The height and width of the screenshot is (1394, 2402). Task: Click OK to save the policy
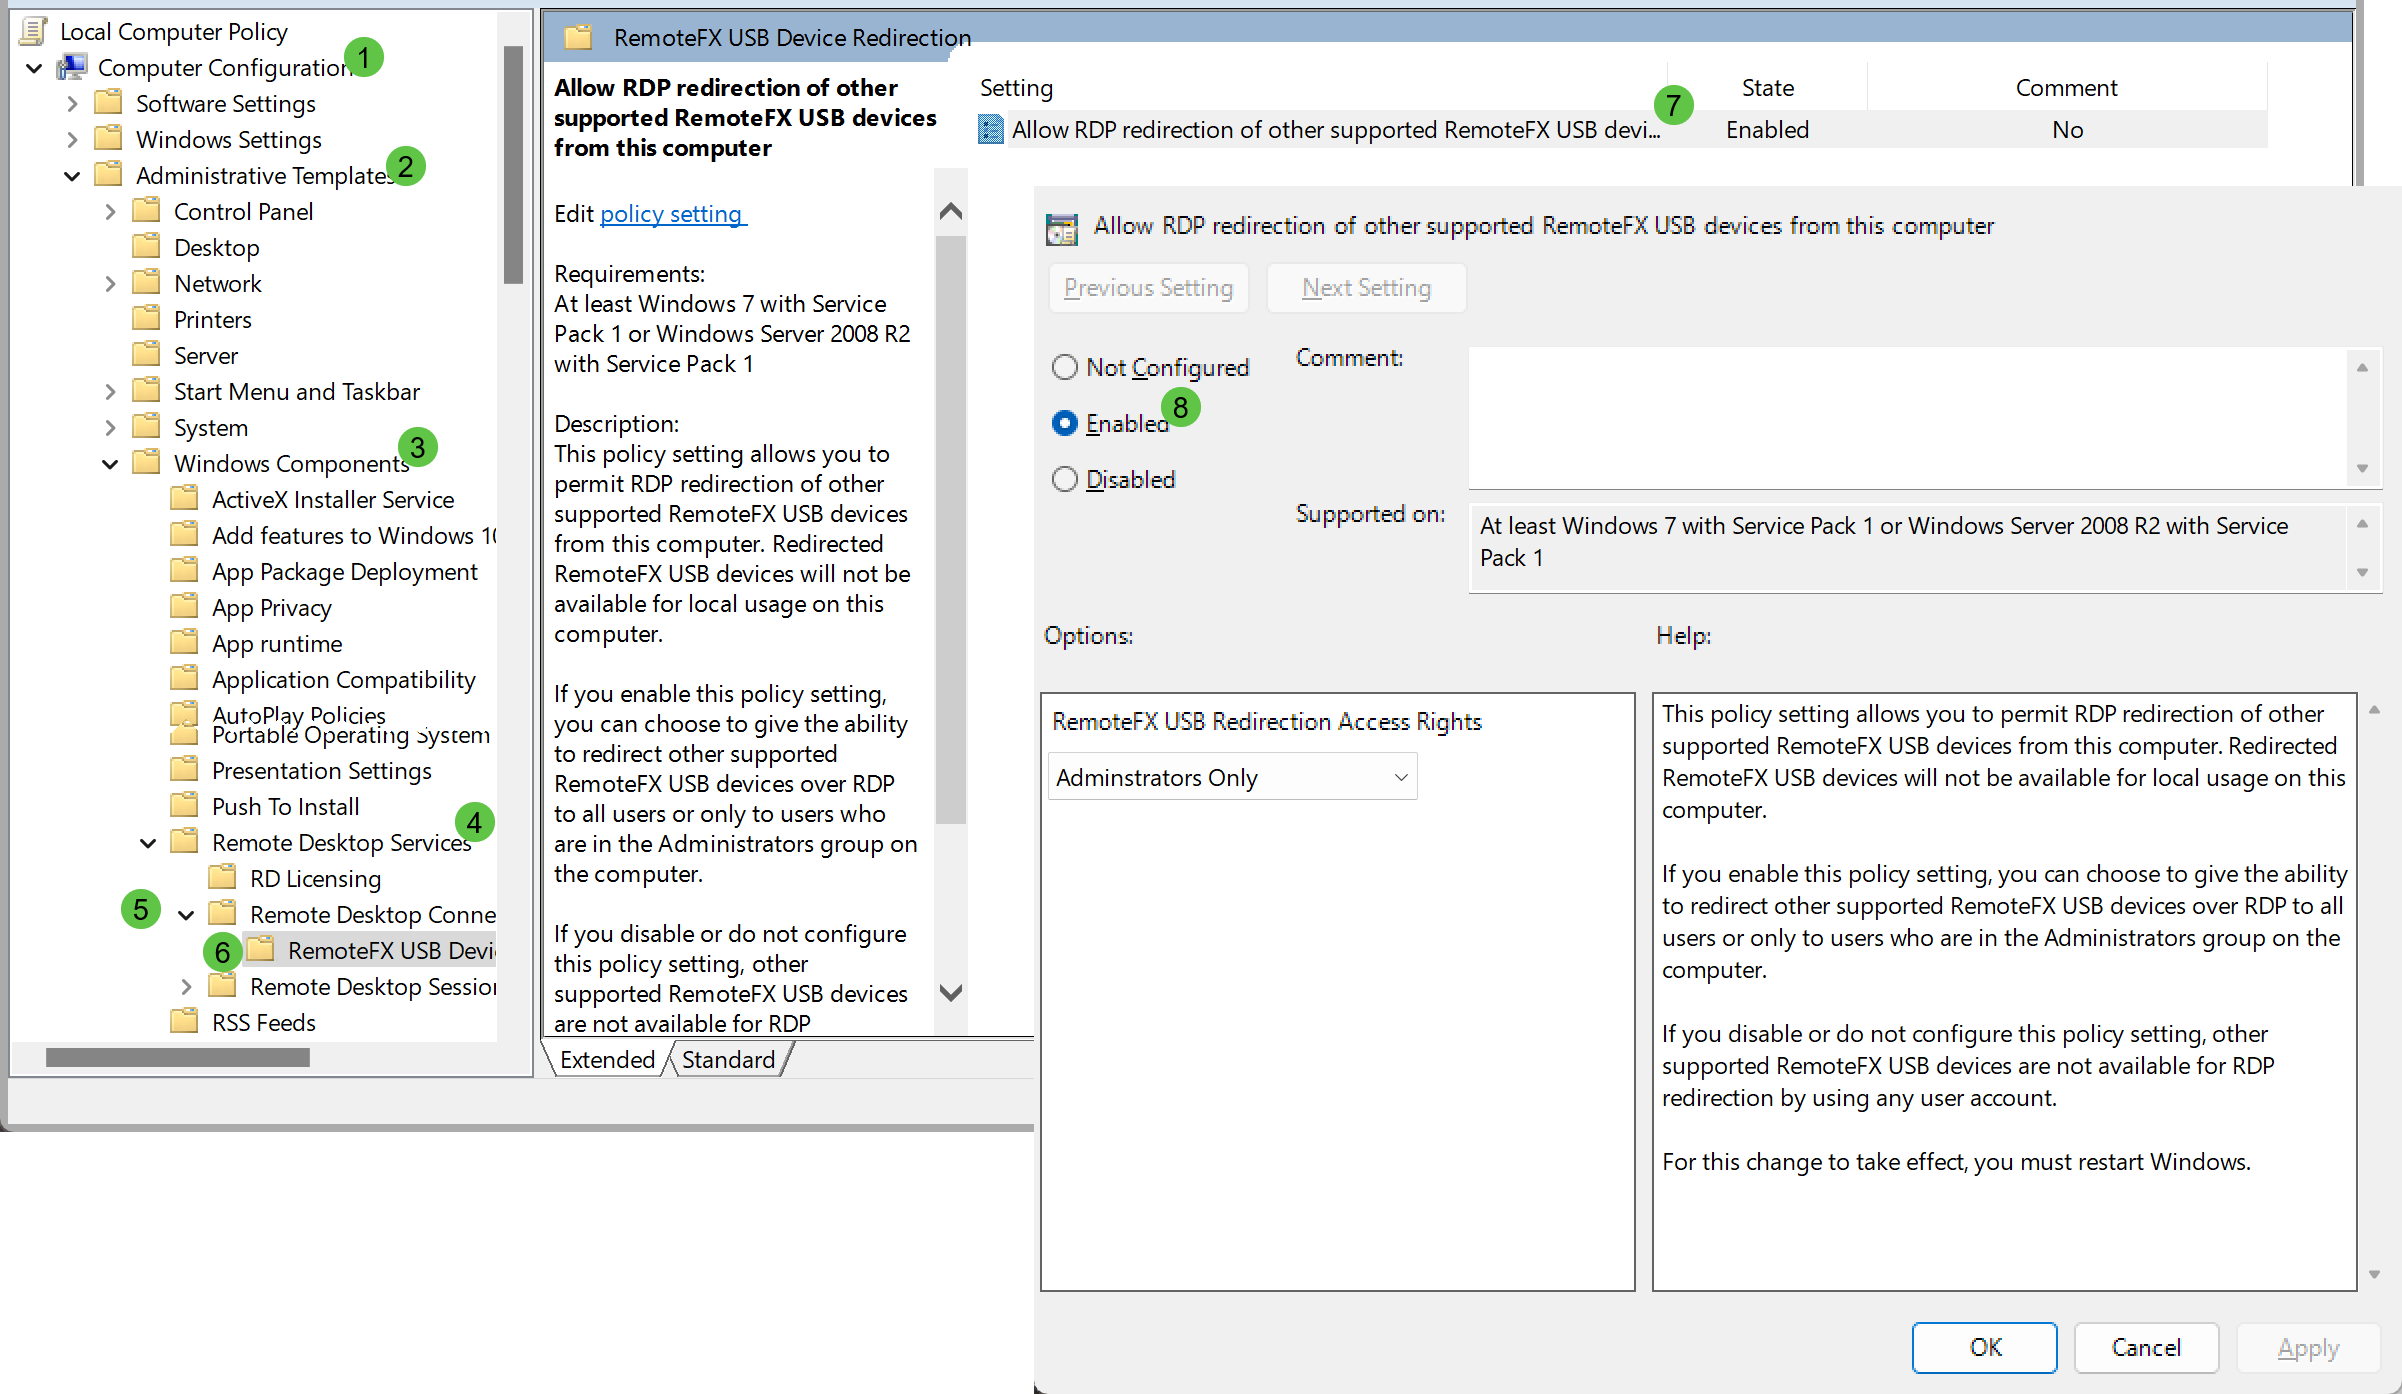1985,1347
